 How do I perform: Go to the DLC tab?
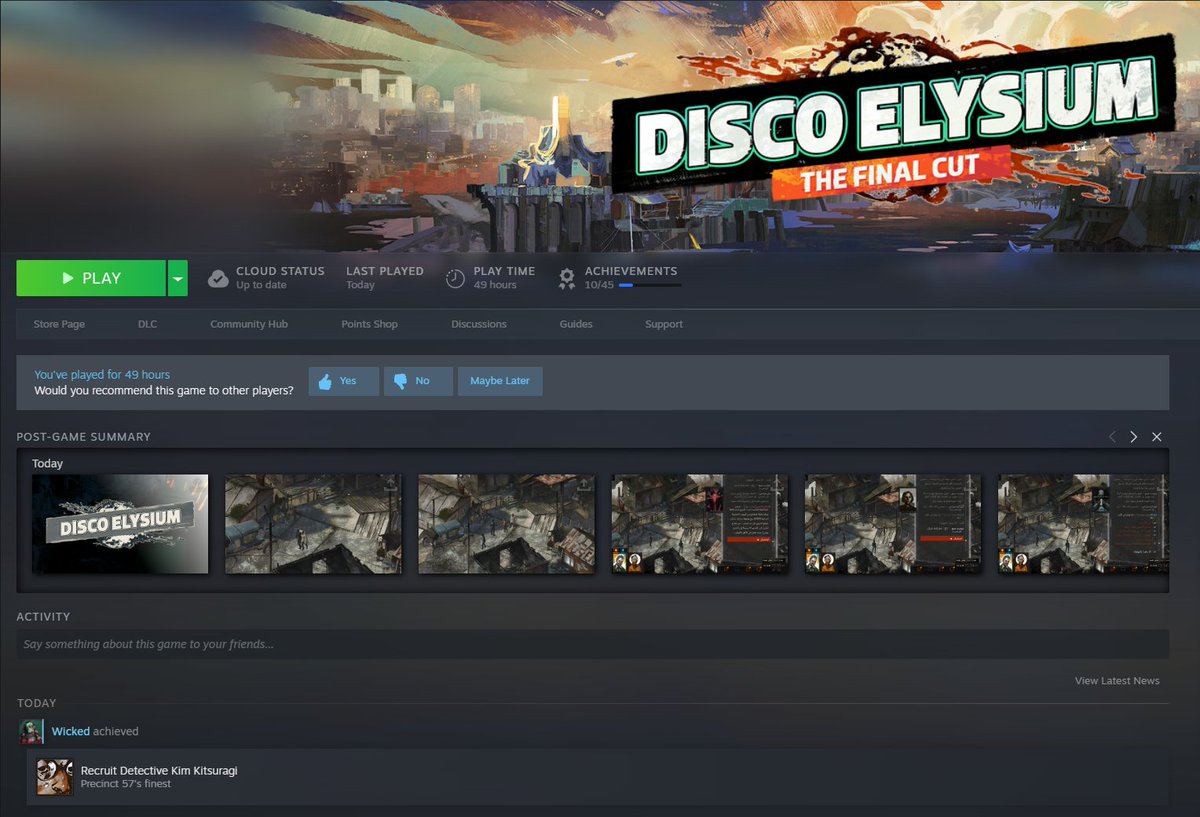[148, 324]
